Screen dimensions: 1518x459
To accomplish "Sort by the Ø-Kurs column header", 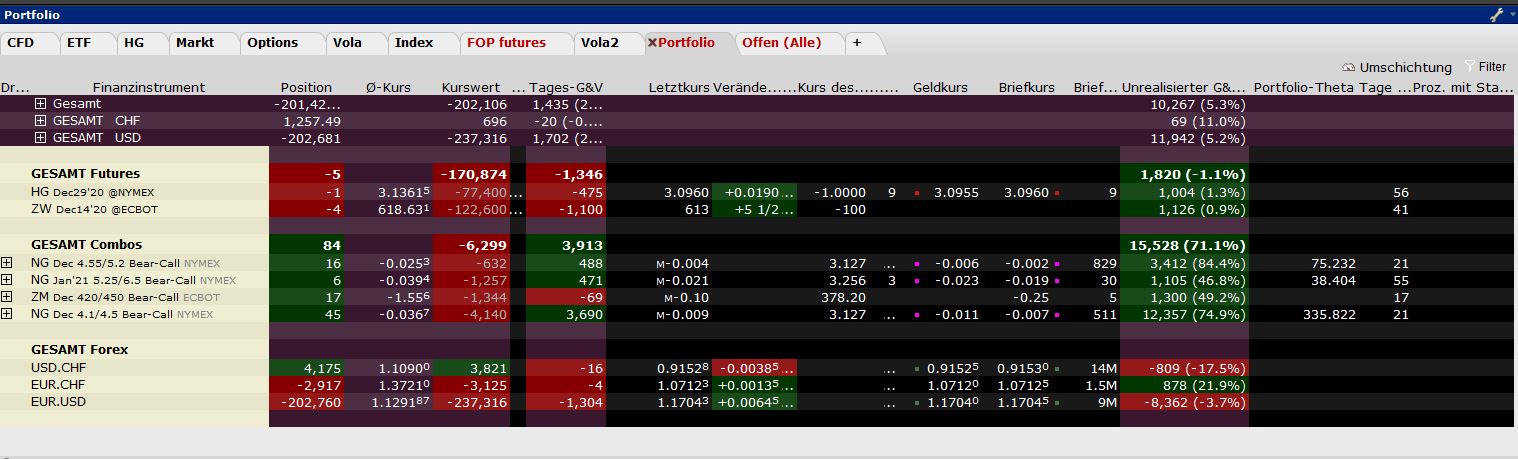I will pos(388,87).
